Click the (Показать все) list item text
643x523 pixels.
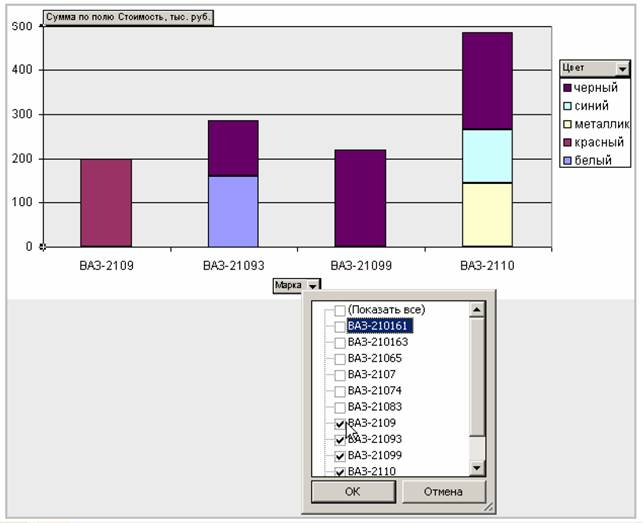[386, 310]
